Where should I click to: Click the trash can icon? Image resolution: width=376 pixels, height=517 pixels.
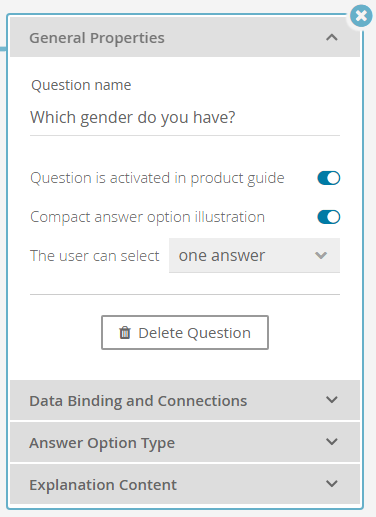[125, 332]
